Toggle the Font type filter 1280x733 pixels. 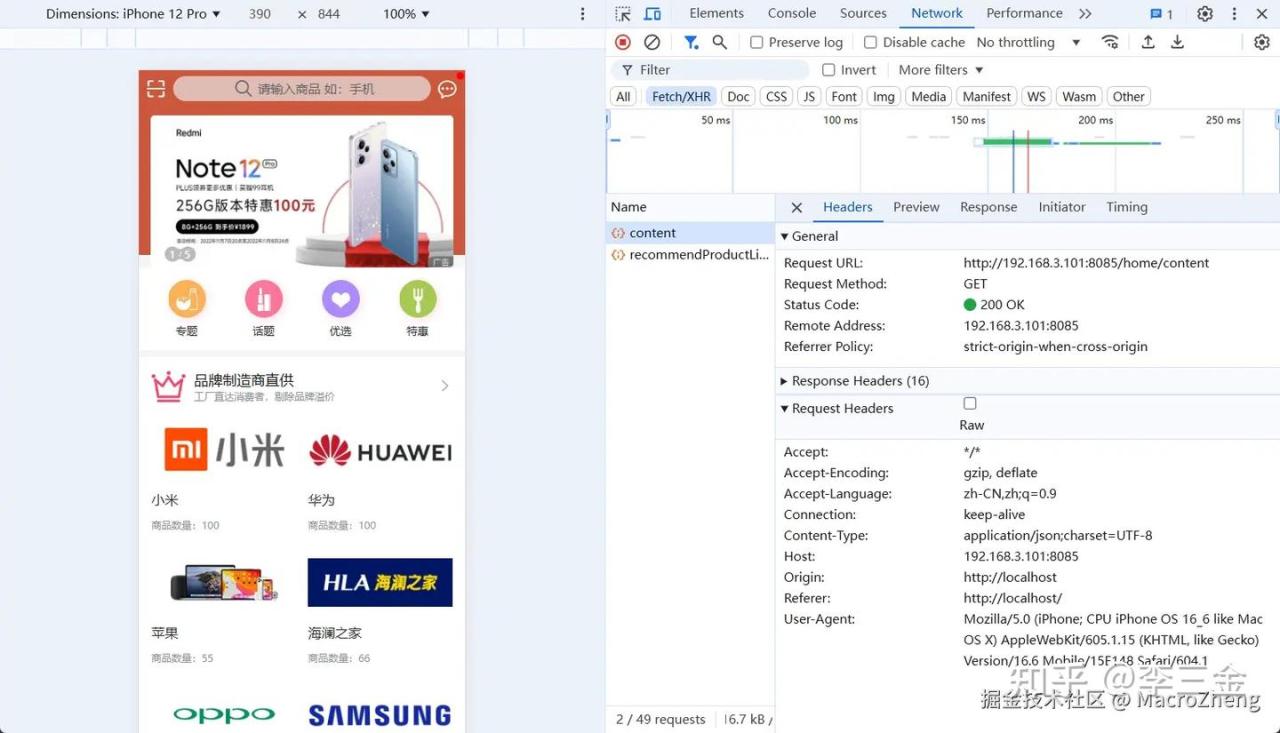(844, 97)
